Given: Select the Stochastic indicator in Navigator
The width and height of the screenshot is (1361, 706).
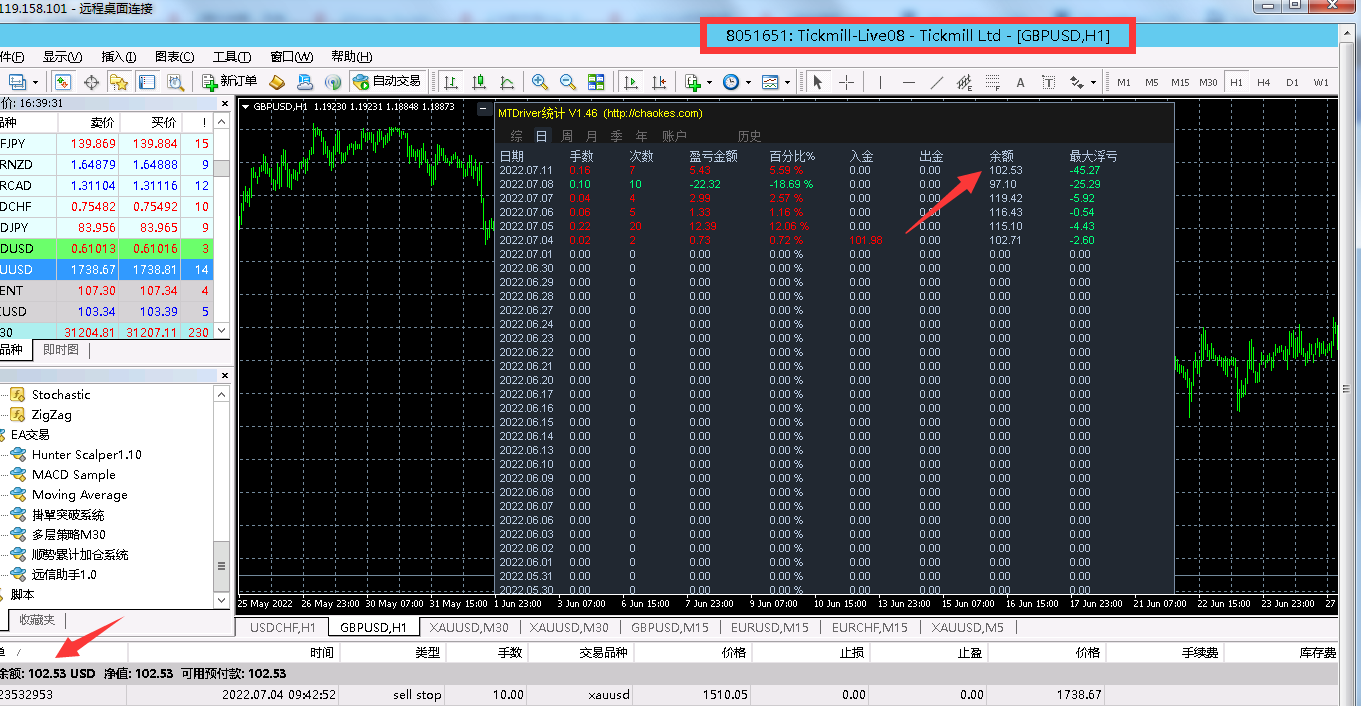Looking at the screenshot, I should tap(61, 394).
